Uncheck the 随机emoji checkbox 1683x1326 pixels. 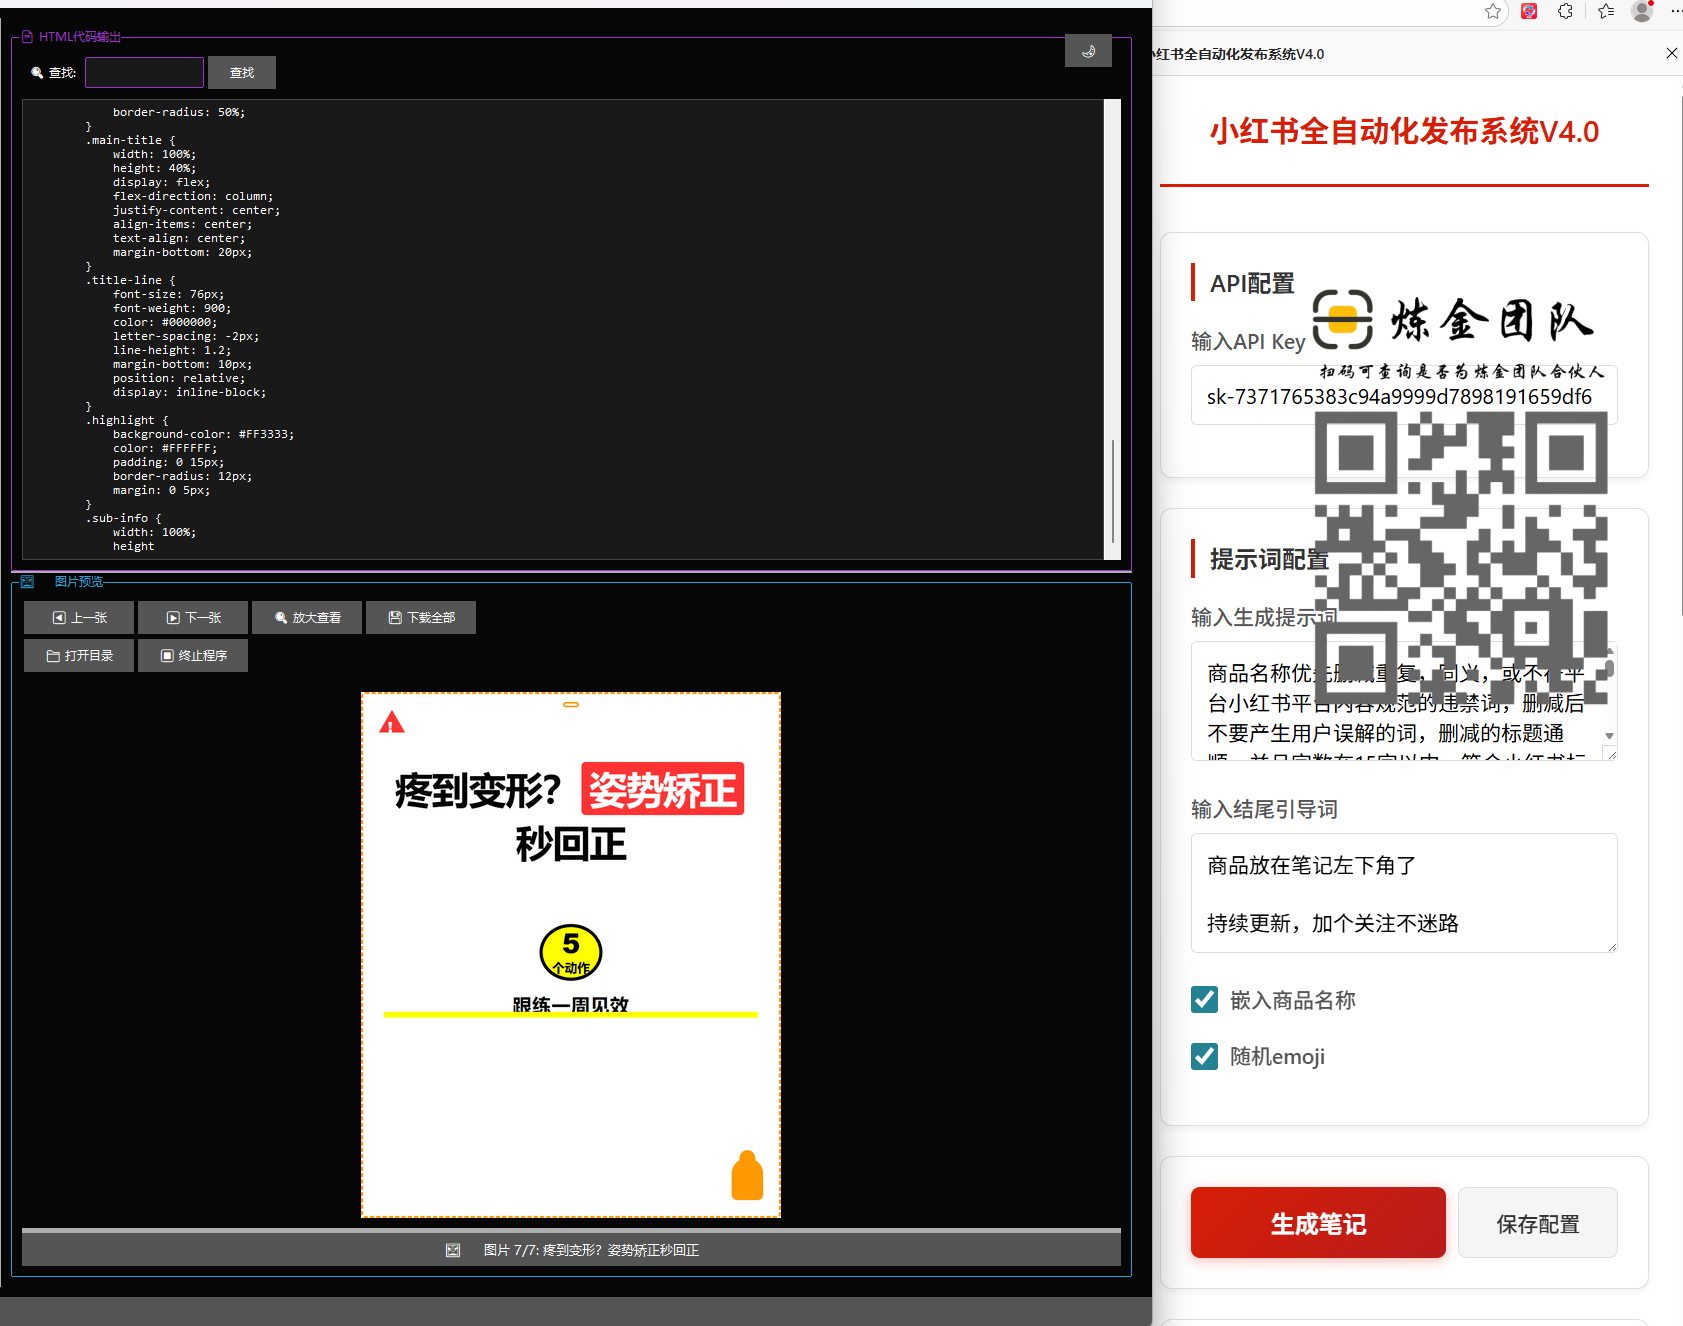point(1204,1056)
